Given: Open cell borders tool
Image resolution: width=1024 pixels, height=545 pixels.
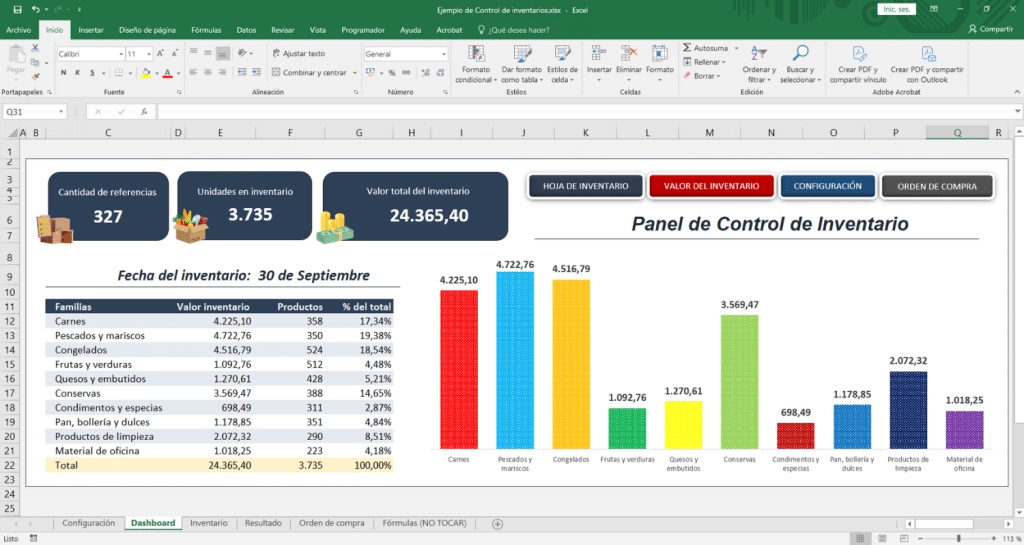Looking at the screenshot, I should [x=119, y=72].
